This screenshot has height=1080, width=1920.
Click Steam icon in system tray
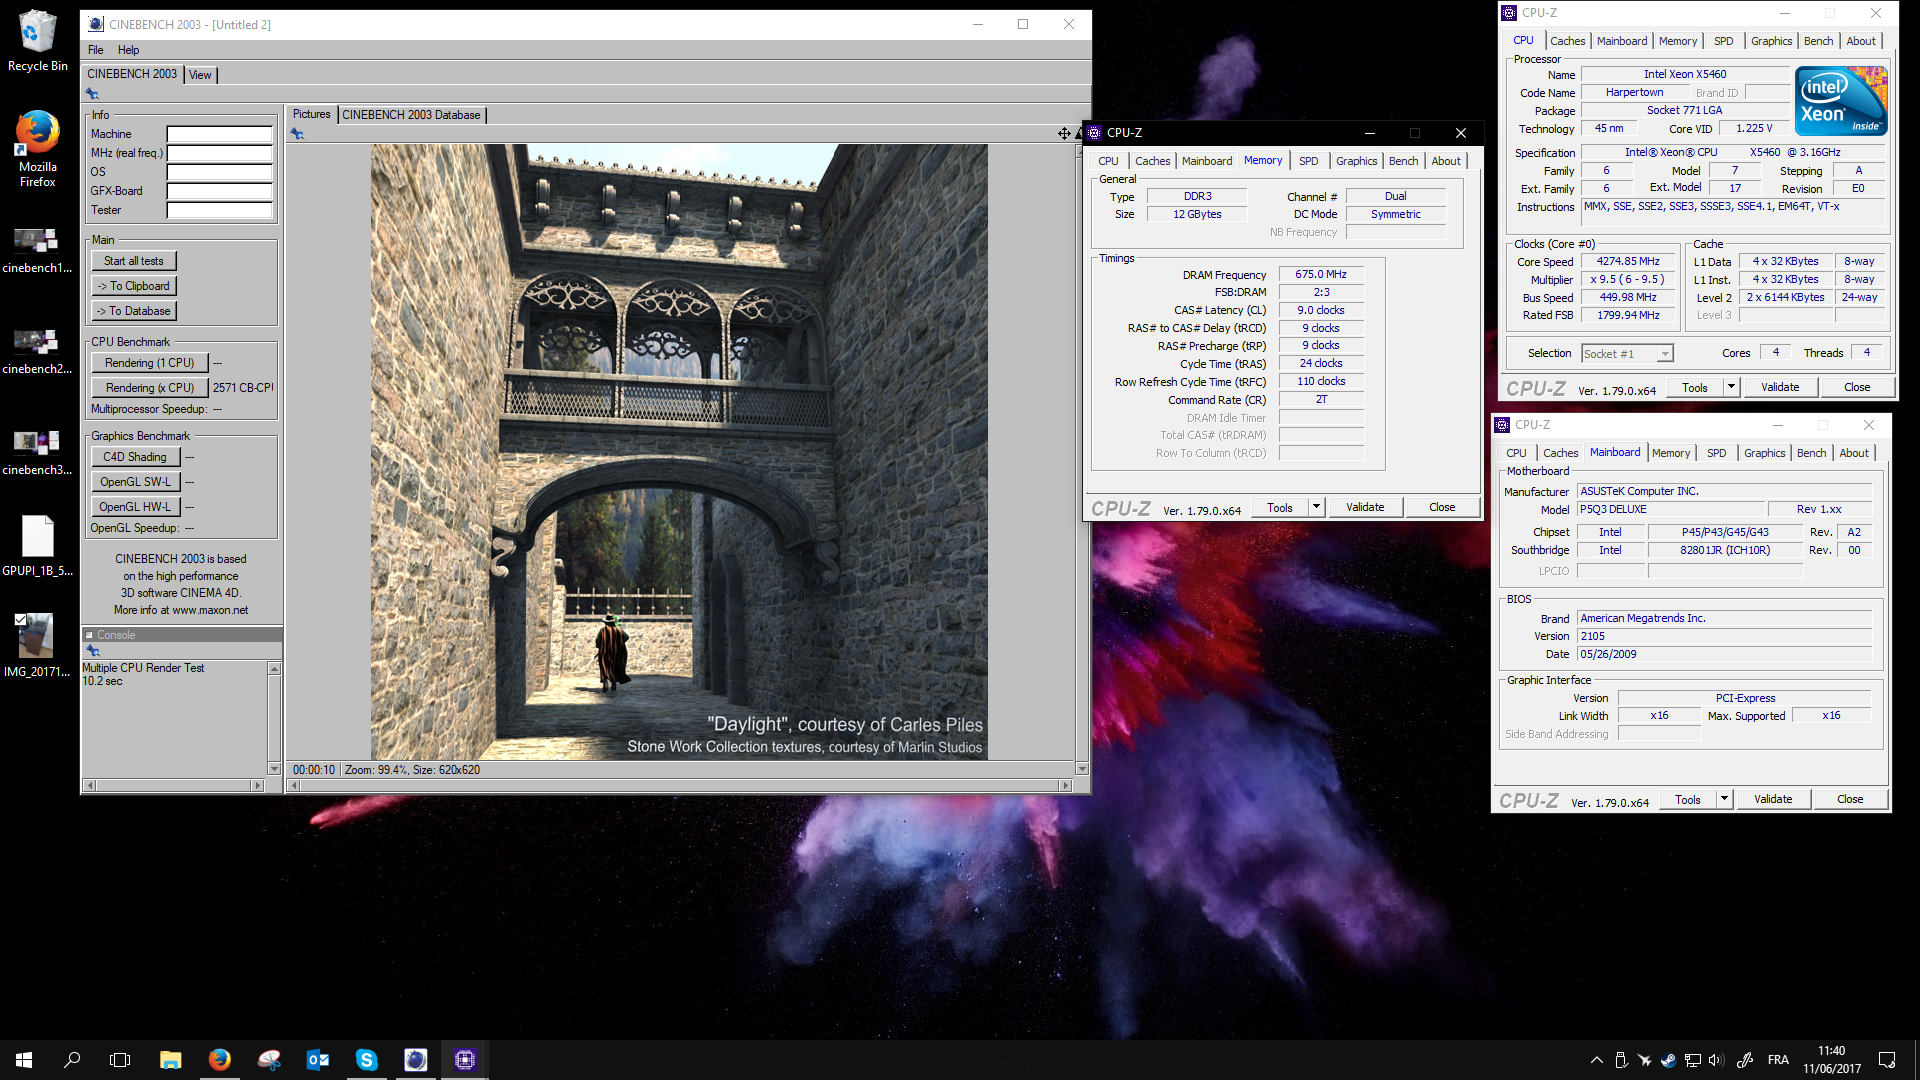[x=1668, y=1060]
